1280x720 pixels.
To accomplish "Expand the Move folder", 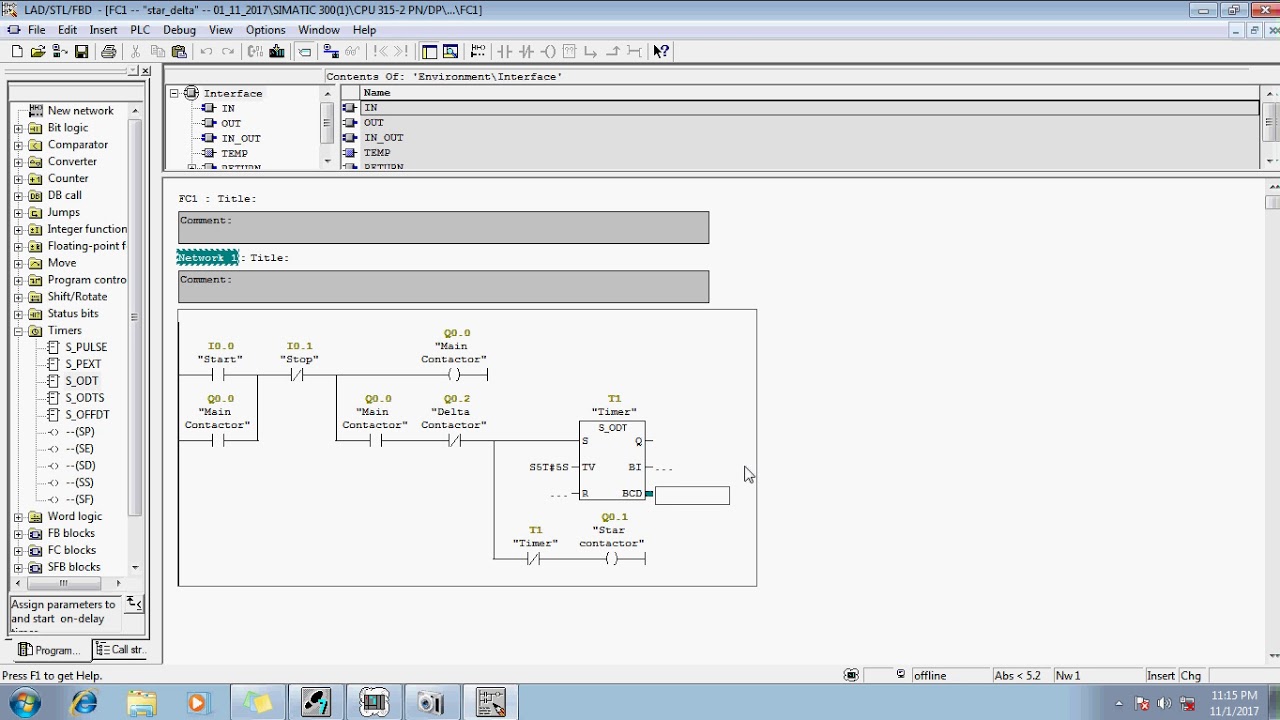I will pos(18,263).
